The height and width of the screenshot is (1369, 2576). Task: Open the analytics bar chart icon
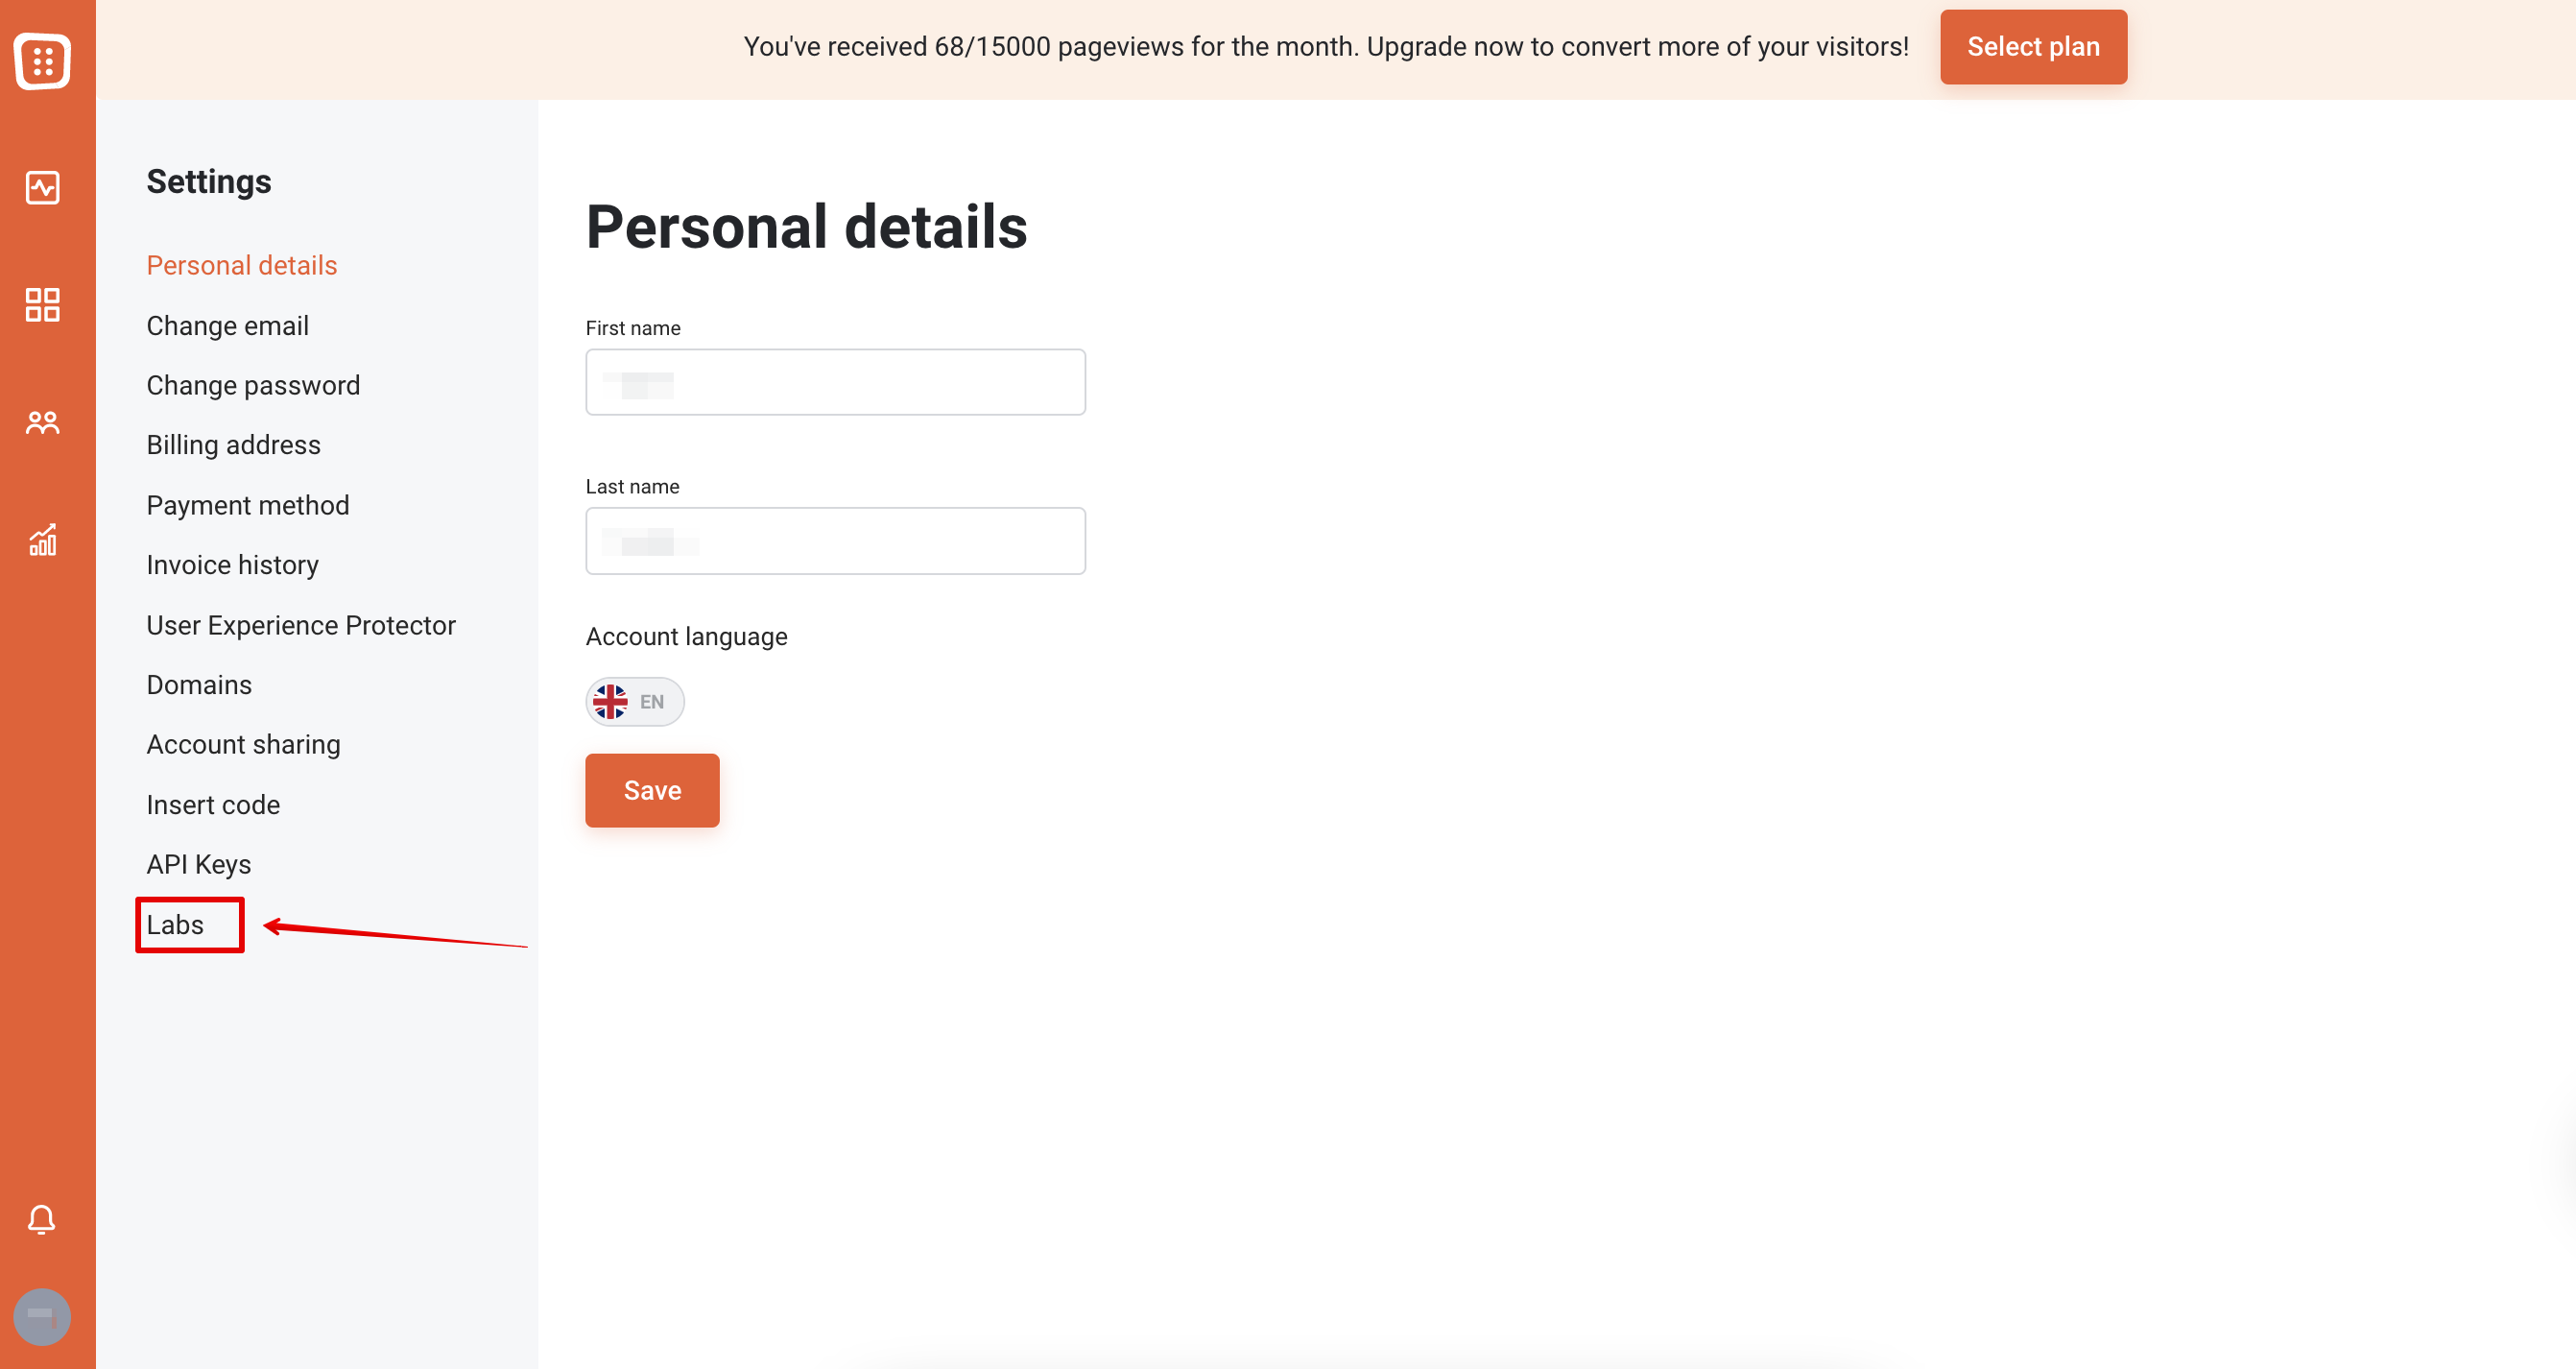coord(42,540)
